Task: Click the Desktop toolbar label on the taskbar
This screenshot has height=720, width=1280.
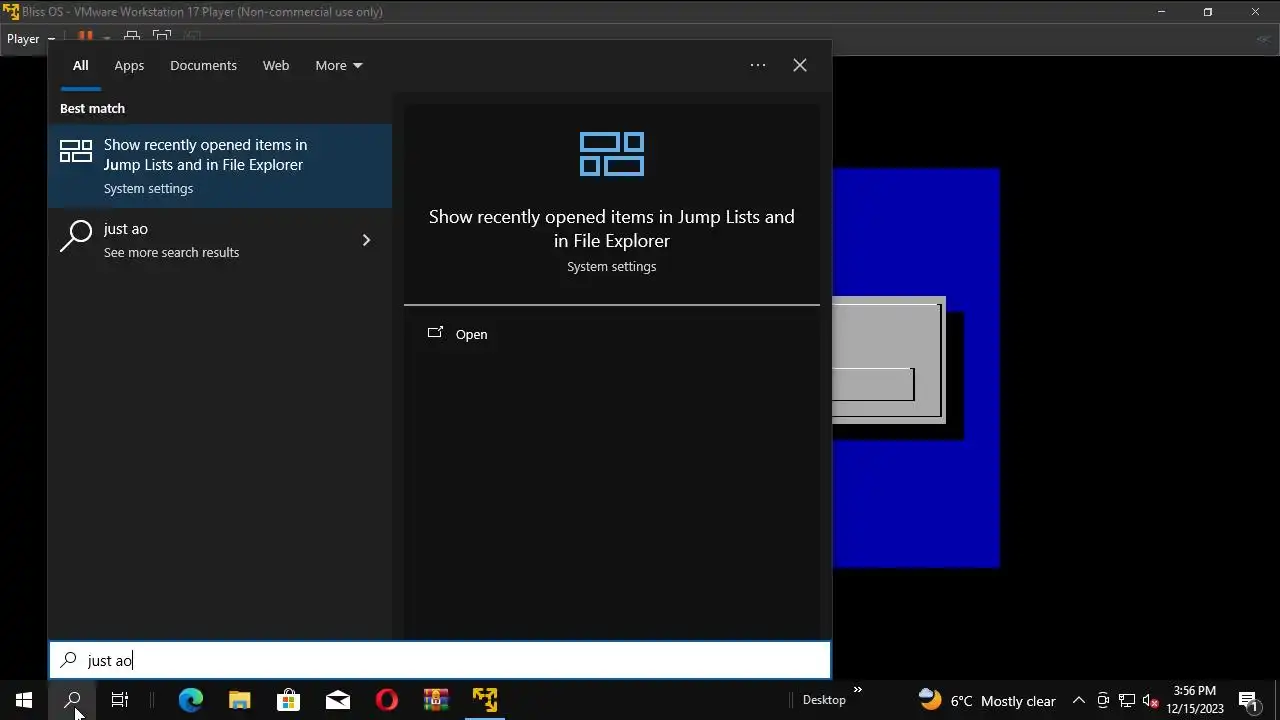Action: [824, 700]
